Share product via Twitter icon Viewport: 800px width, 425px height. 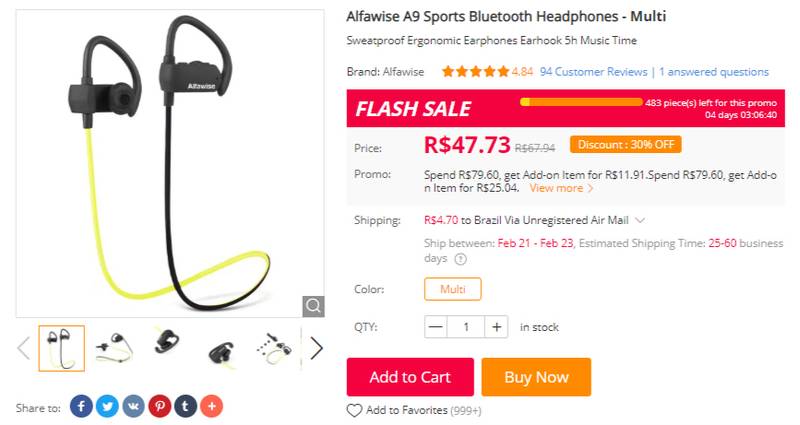pyautogui.click(x=107, y=406)
